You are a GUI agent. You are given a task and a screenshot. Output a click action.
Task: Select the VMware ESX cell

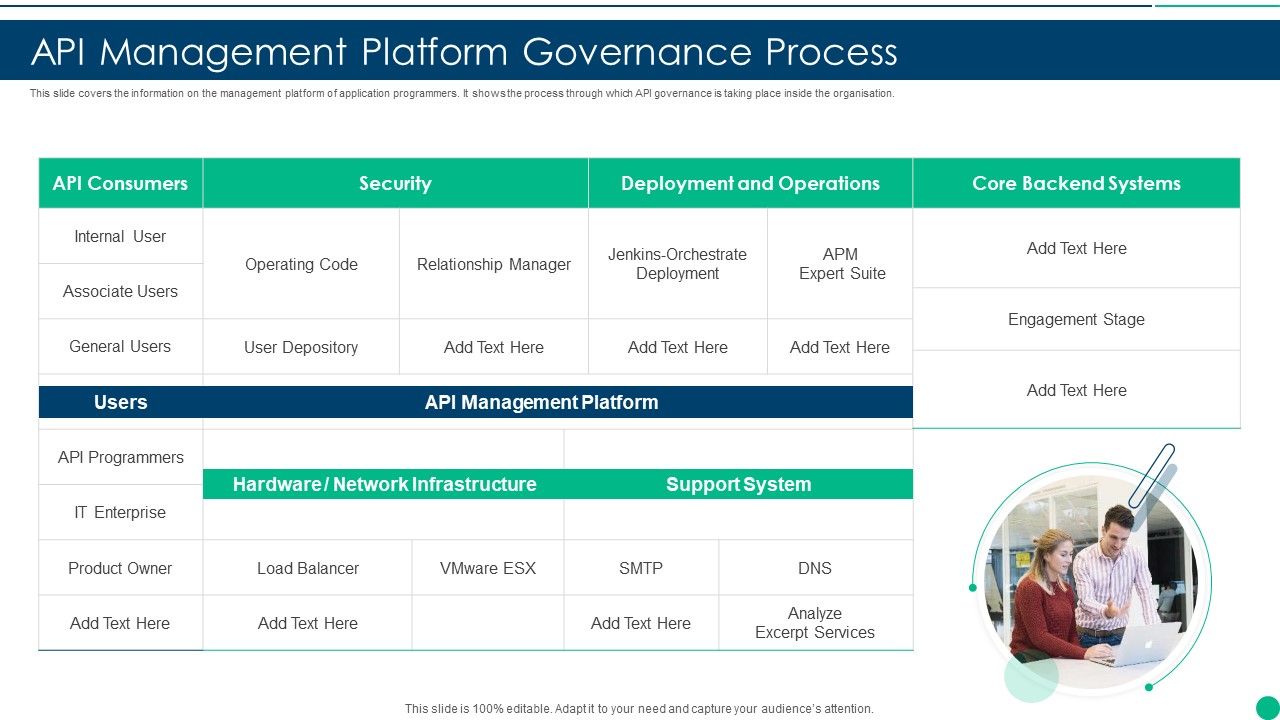(x=488, y=568)
